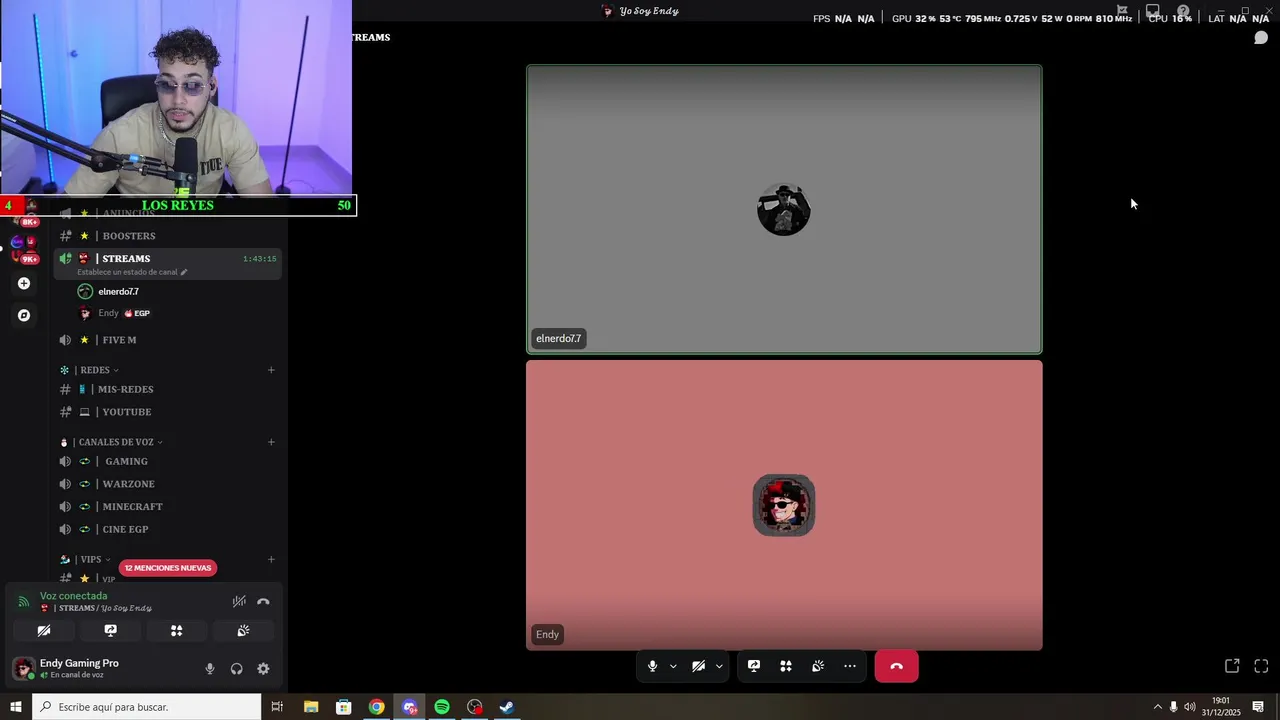Screen dimensions: 1280x720
Task: Click Voz conectada connection status
Action: pyautogui.click(x=73, y=596)
